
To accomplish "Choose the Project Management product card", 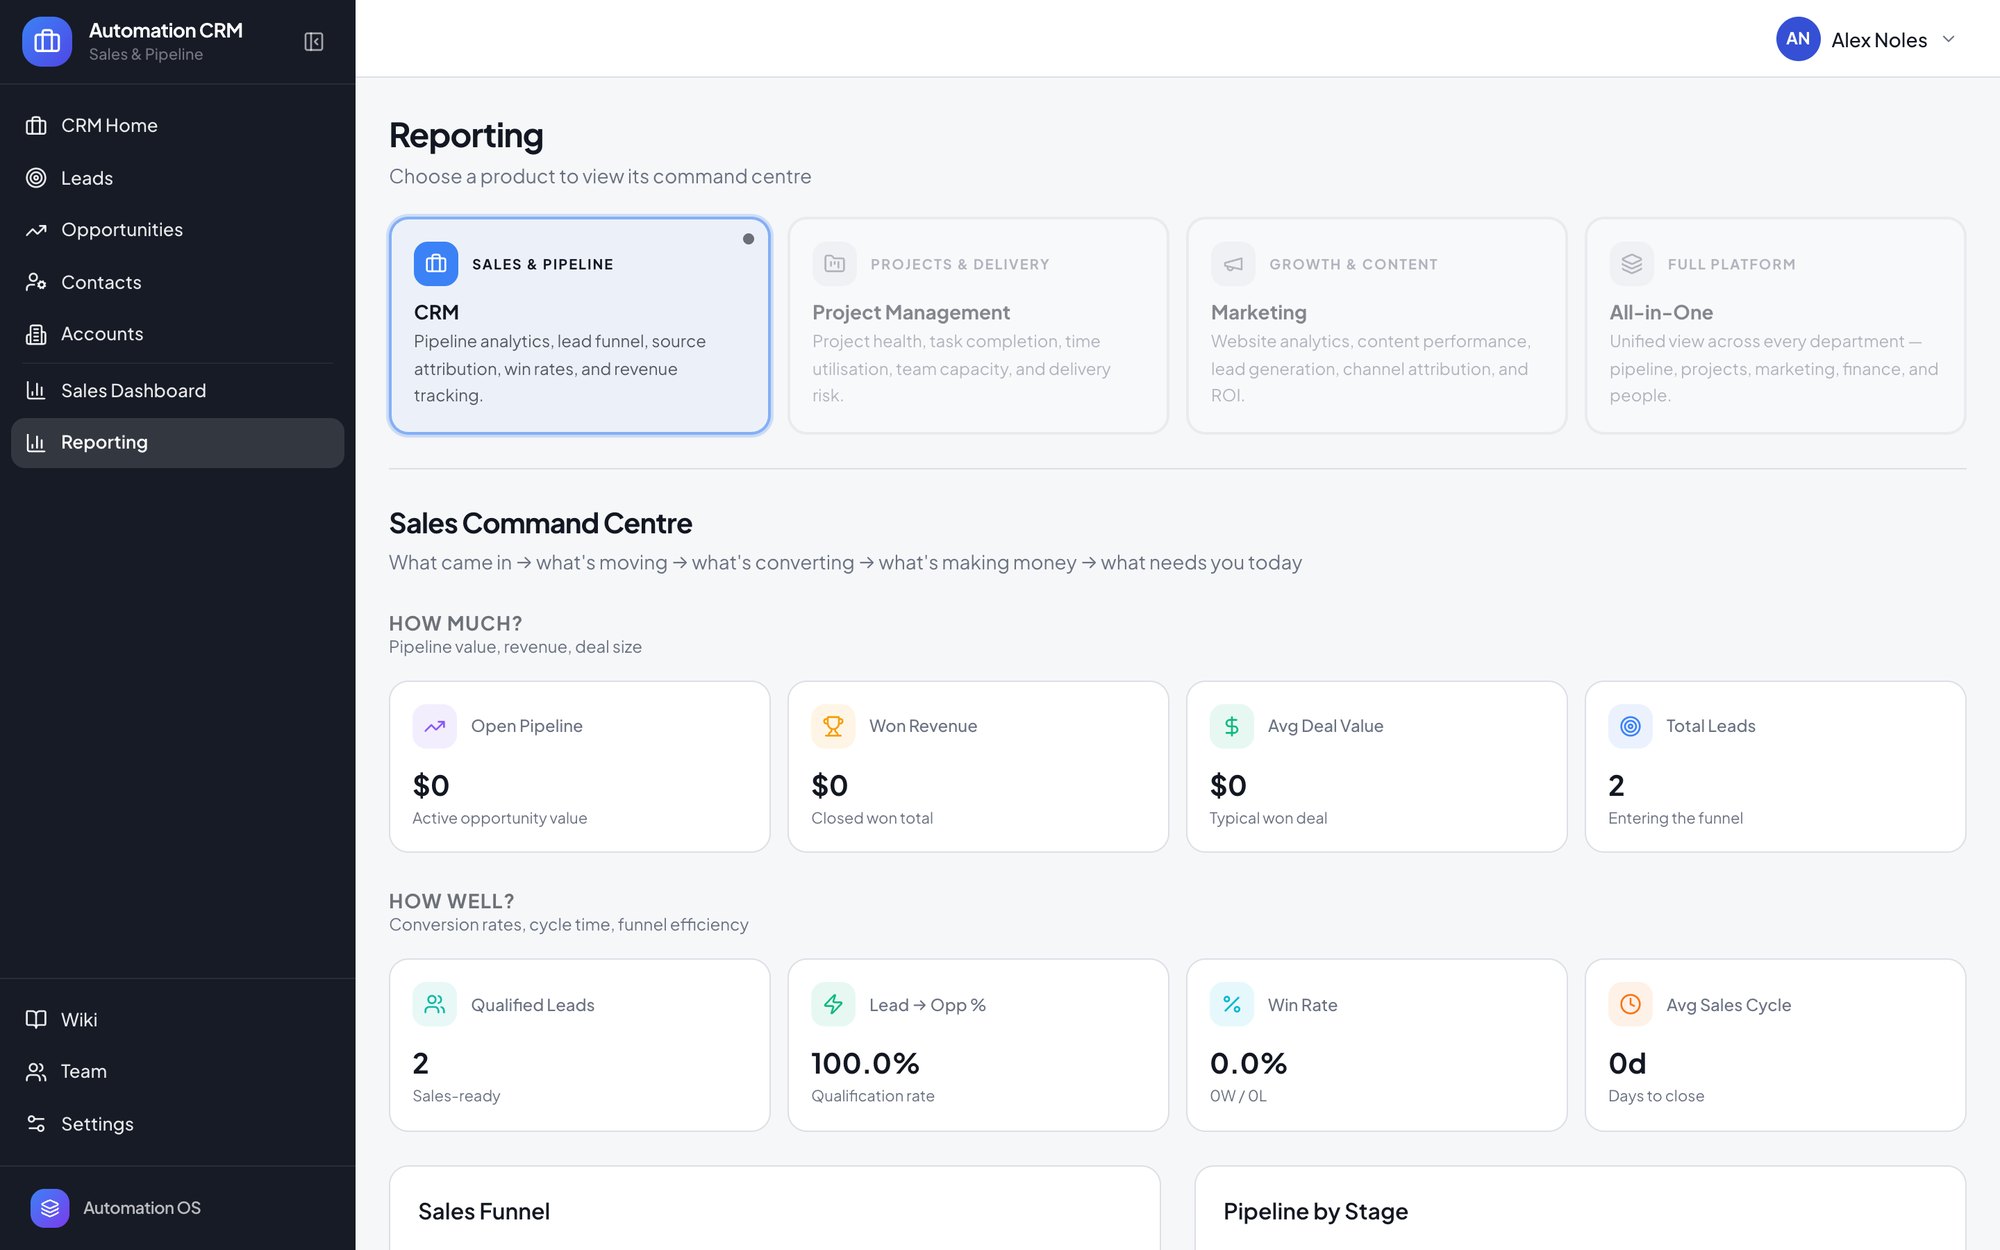I will point(978,326).
